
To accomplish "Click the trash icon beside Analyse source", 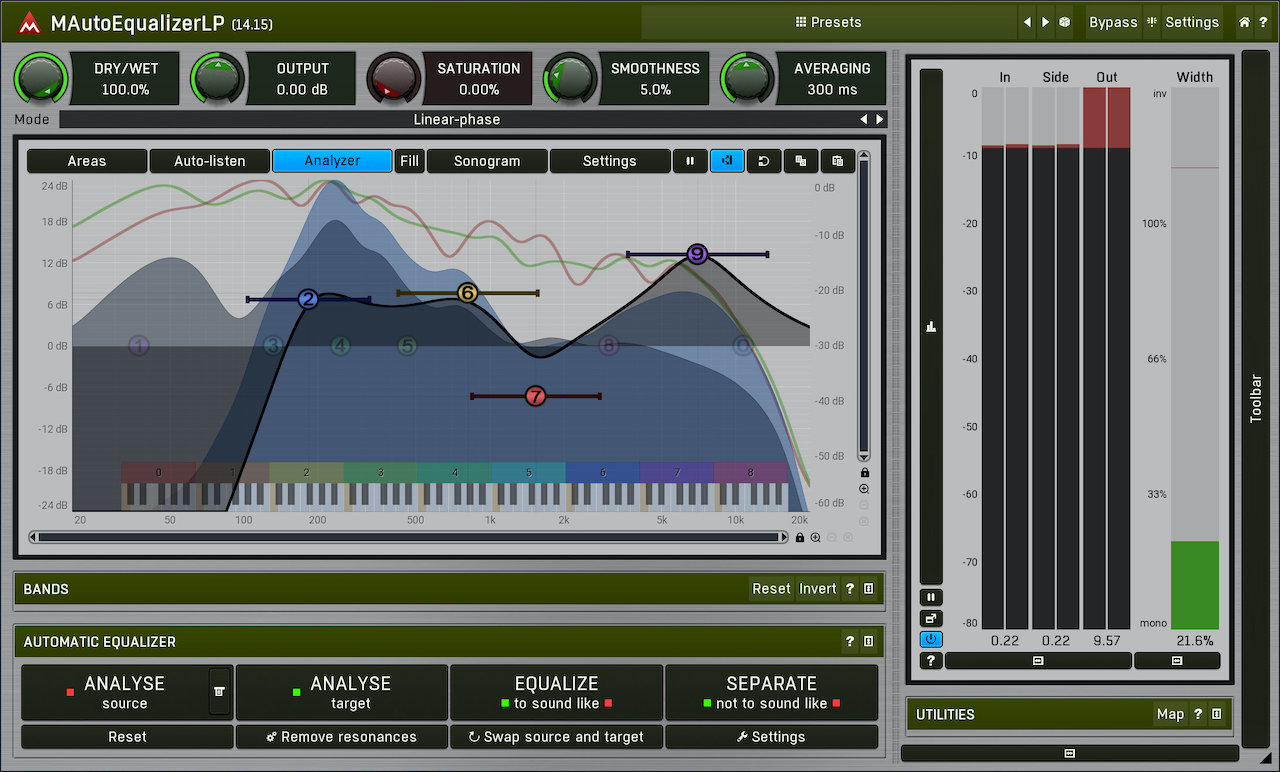I will 219,691.
